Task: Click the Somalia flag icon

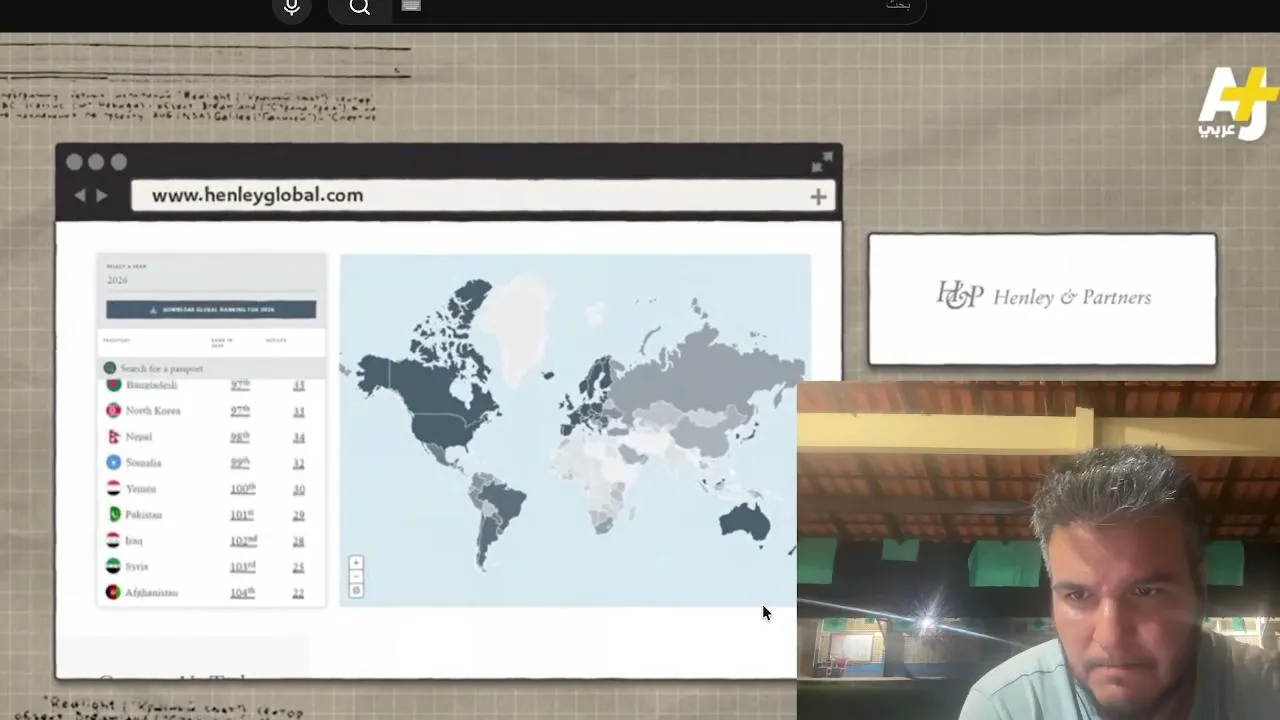Action: (x=113, y=463)
